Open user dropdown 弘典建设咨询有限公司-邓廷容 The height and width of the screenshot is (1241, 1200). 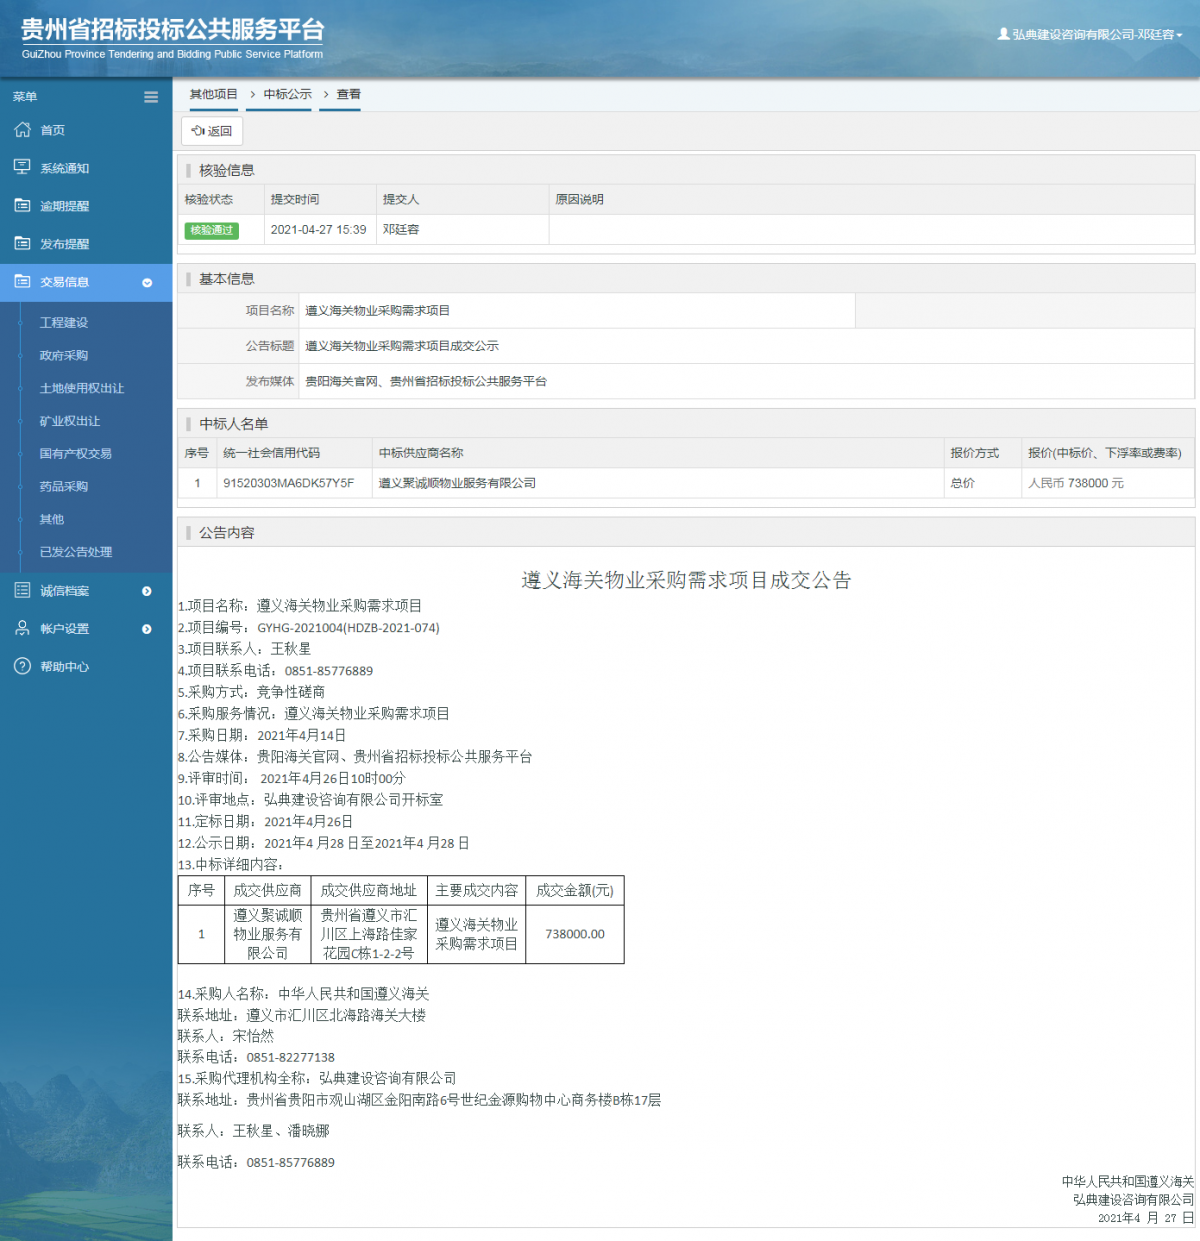click(1090, 34)
